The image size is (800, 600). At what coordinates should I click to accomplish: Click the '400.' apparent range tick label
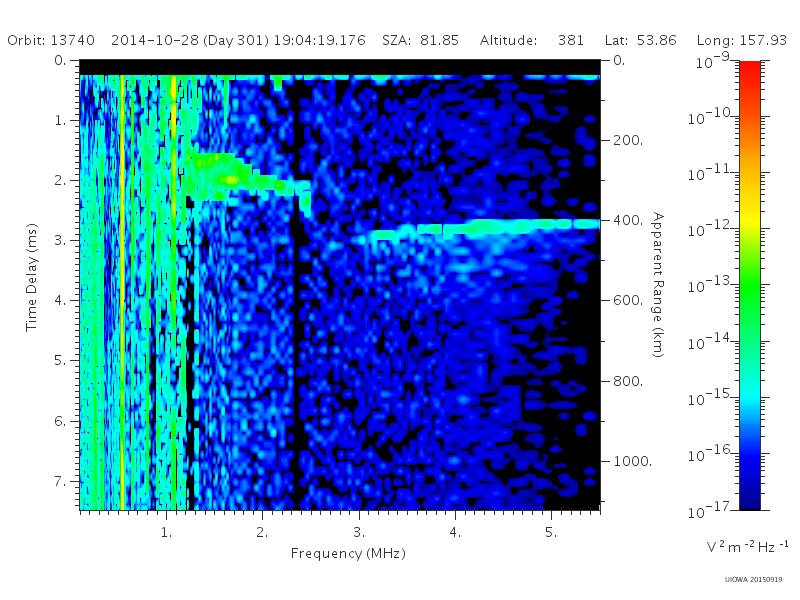(628, 220)
